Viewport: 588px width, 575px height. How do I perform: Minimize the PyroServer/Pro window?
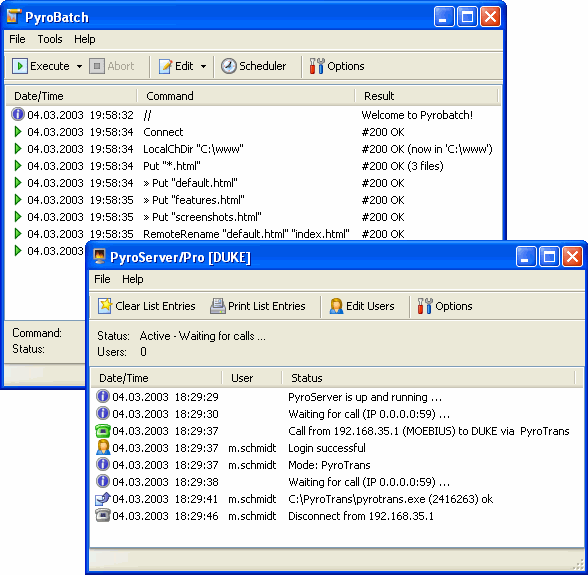[x=525, y=257]
